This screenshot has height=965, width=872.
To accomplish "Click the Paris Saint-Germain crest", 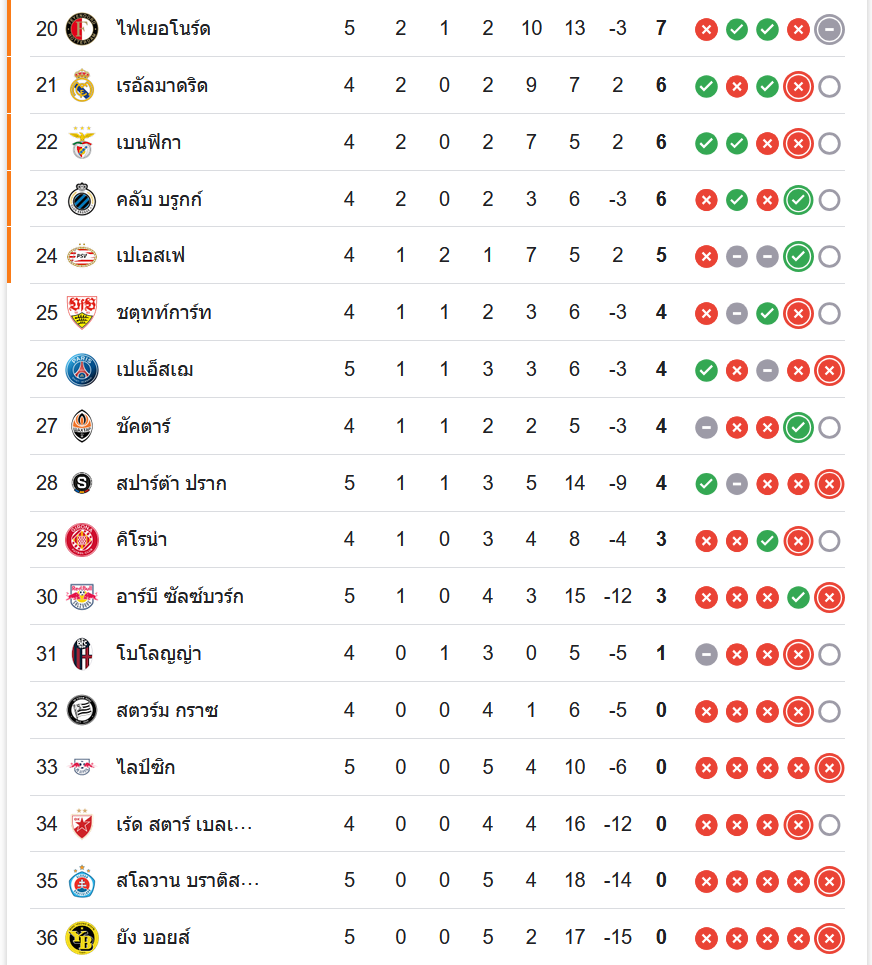I will point(81,370).
